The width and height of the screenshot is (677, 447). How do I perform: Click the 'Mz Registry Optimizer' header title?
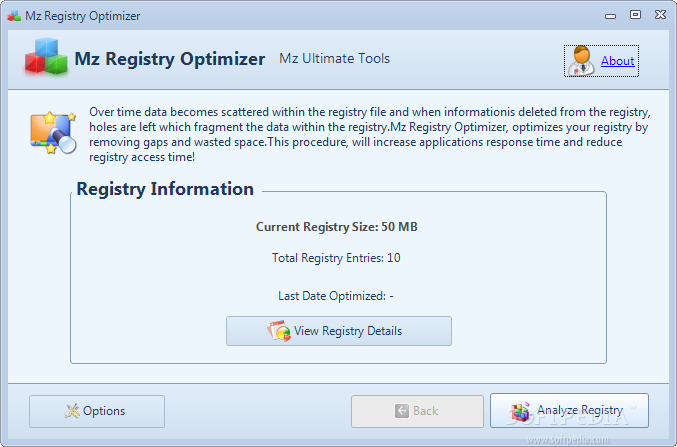[x=170, y=59]
